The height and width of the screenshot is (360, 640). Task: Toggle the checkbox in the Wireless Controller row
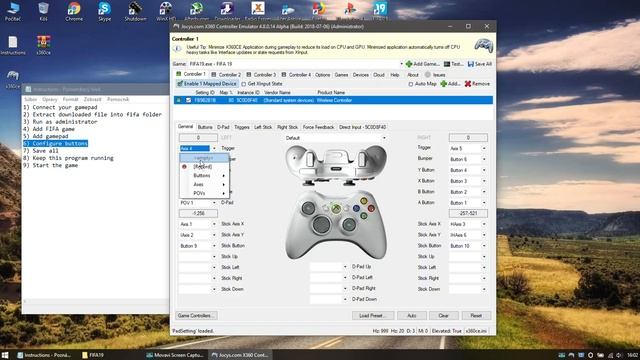click(x=189, y=100)
